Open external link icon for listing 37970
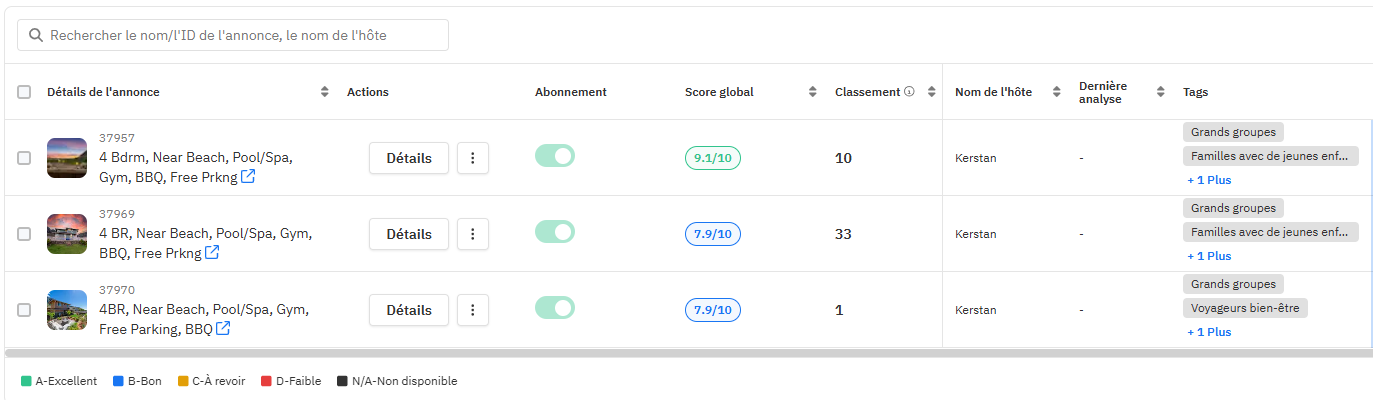Image resolution: width=1373 pixels, height=400 pixels. click(x=223, y=328)
